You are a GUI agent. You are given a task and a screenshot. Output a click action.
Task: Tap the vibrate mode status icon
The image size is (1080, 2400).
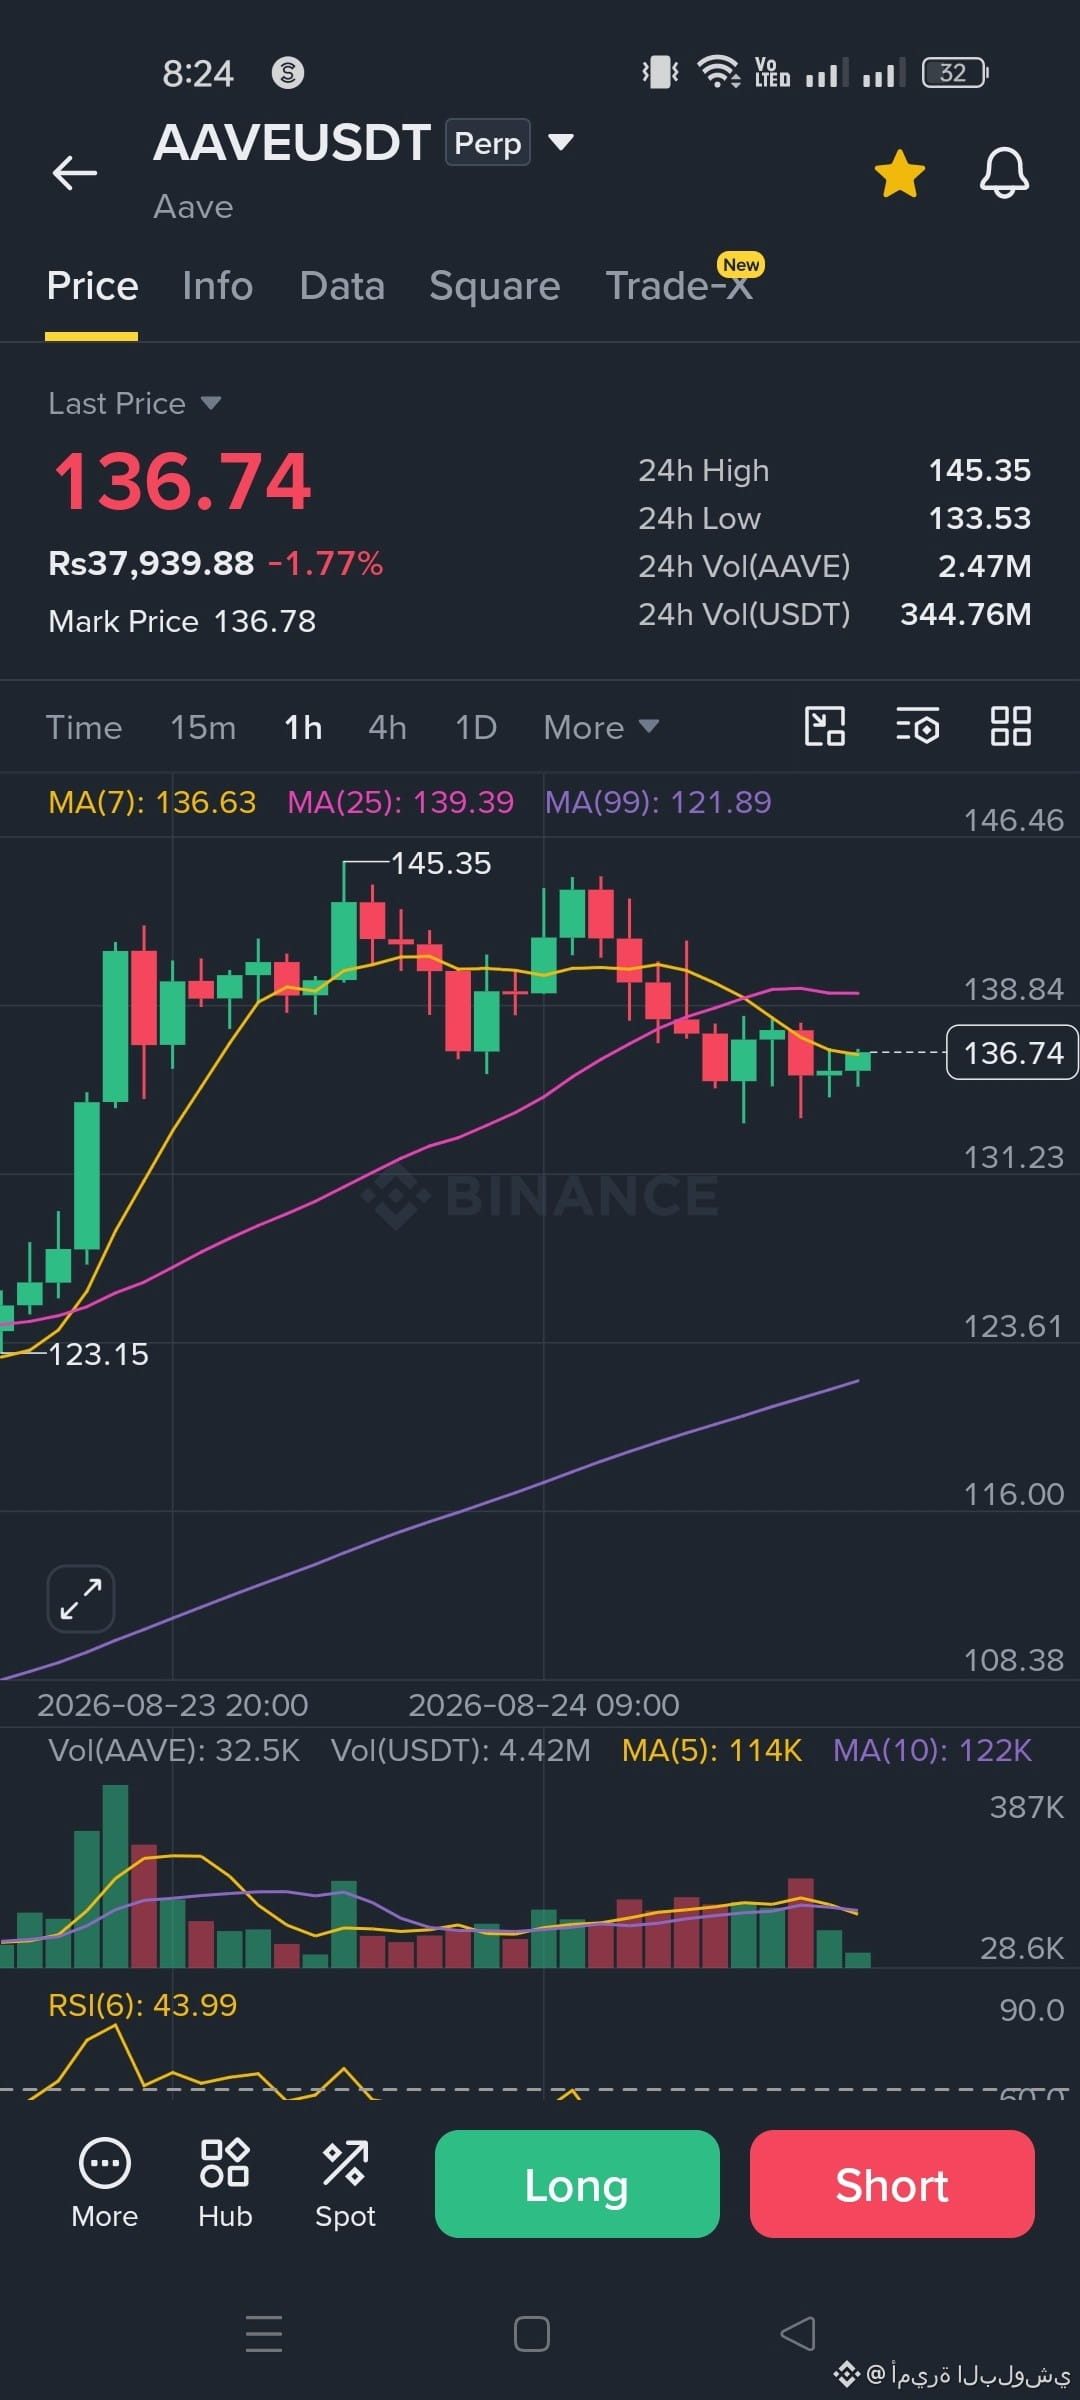click(x=660, y=72)
